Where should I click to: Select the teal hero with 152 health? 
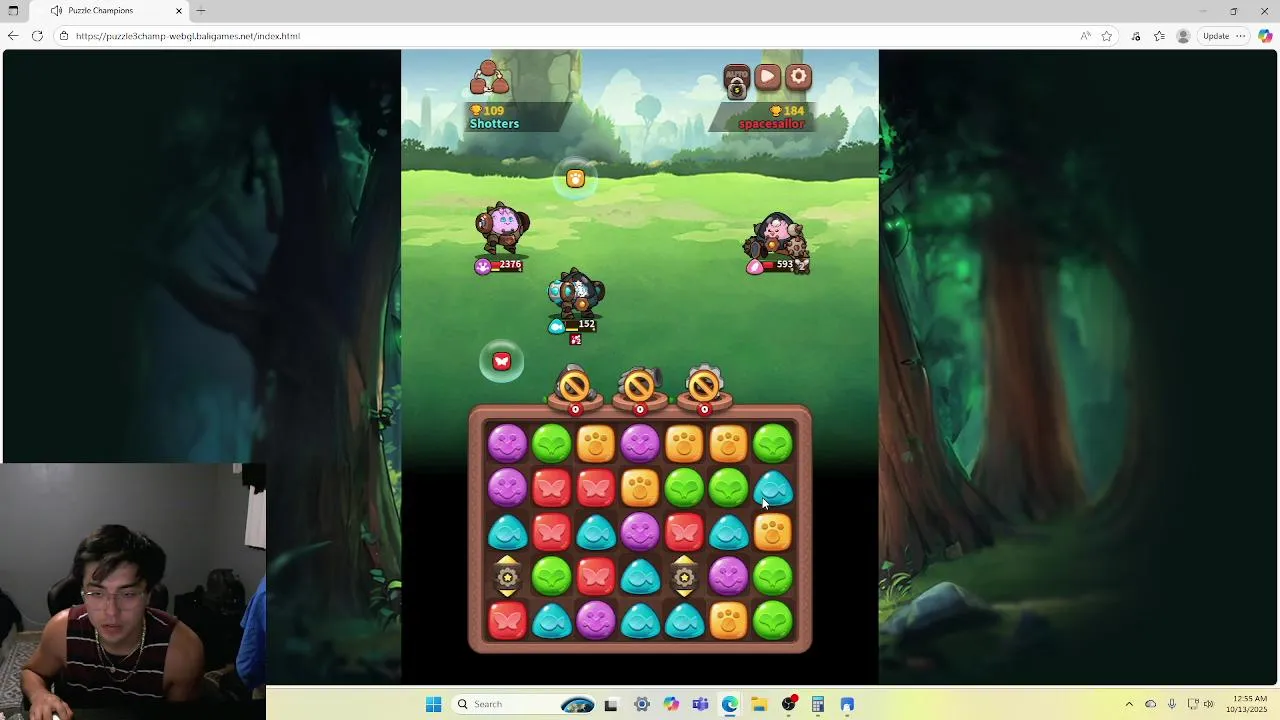[576, 292]
